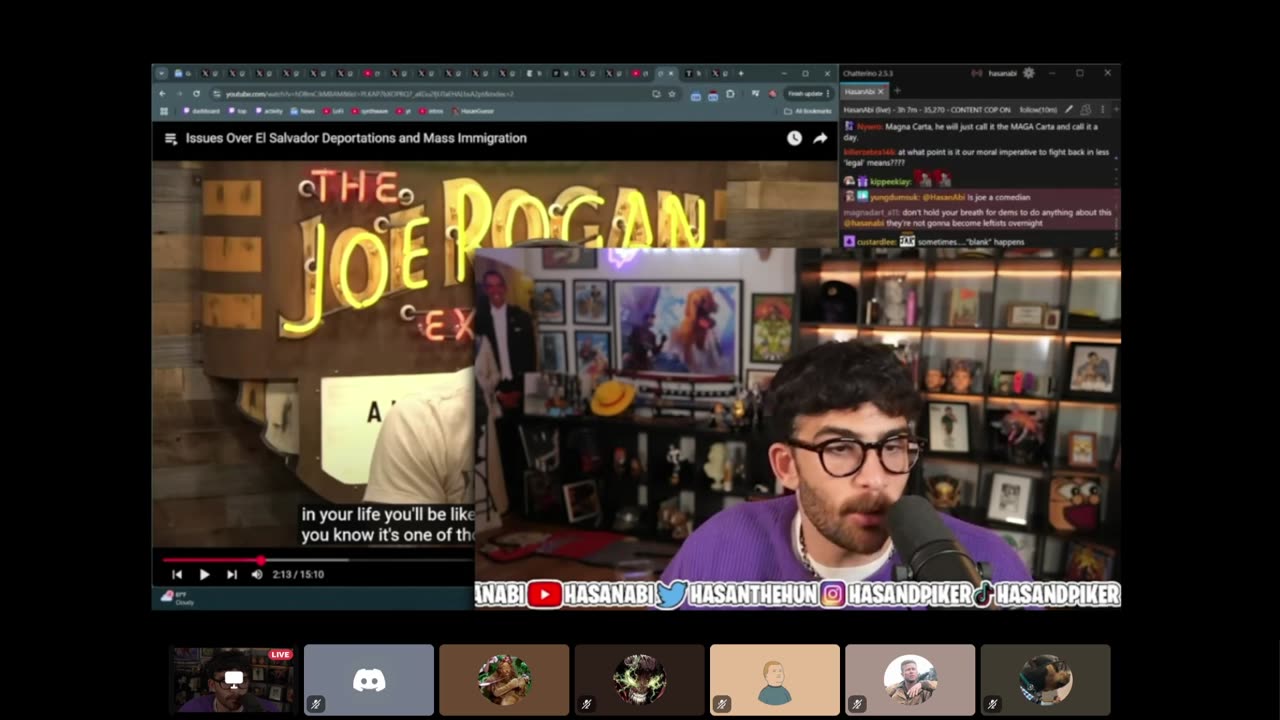Click the 2:13 / 15:10 time display

tap(298, 574)
